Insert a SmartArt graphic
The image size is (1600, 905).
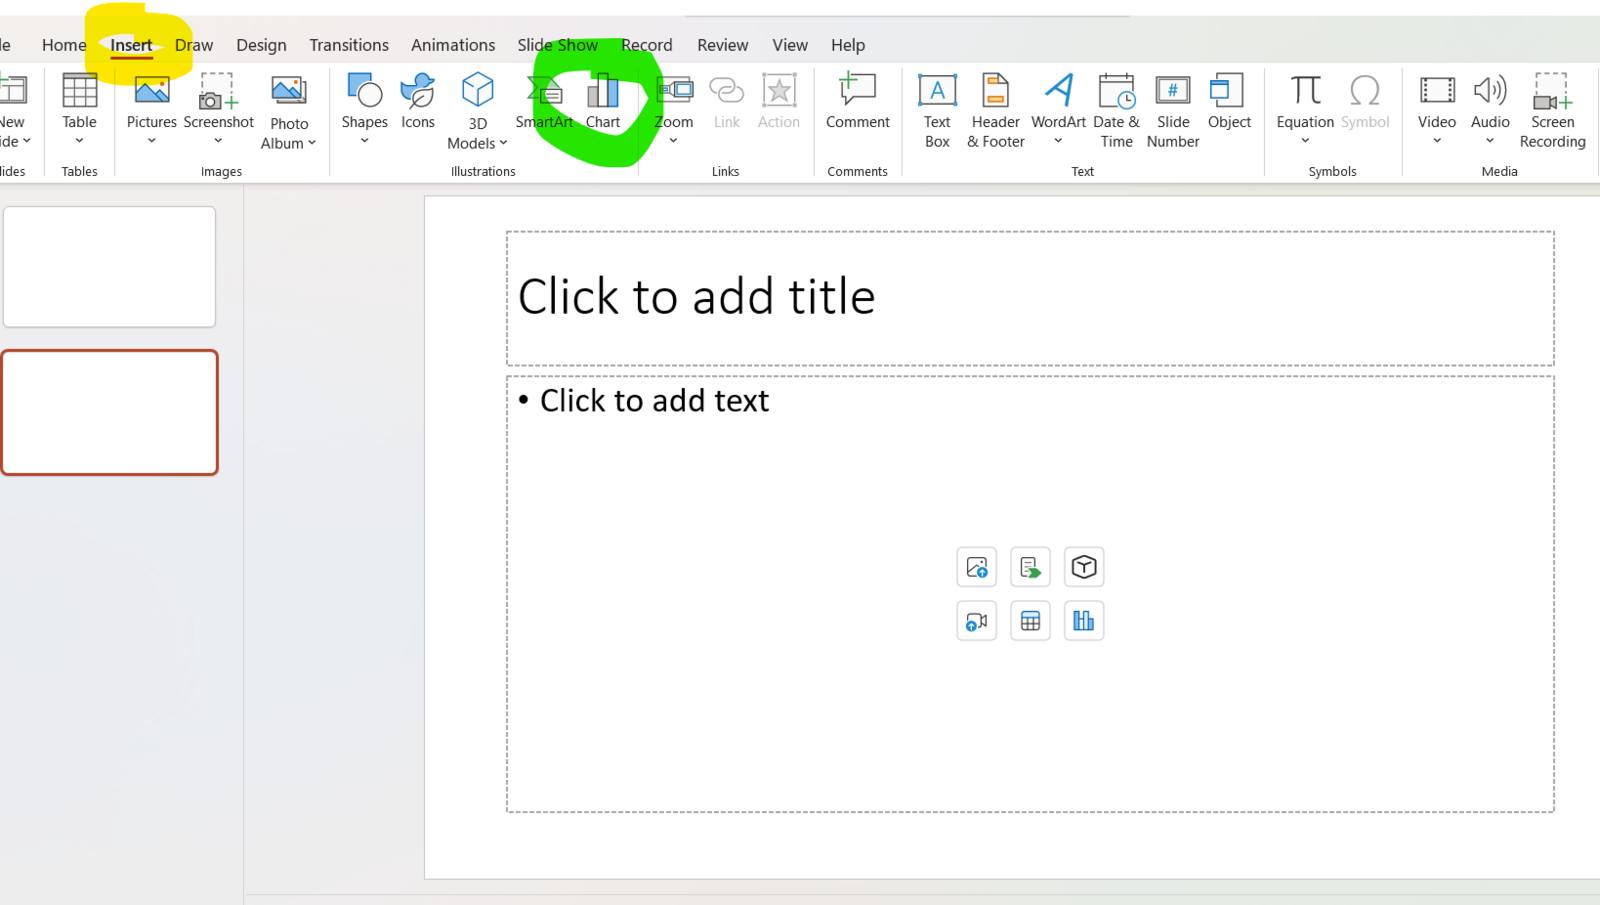coord(545,102)
